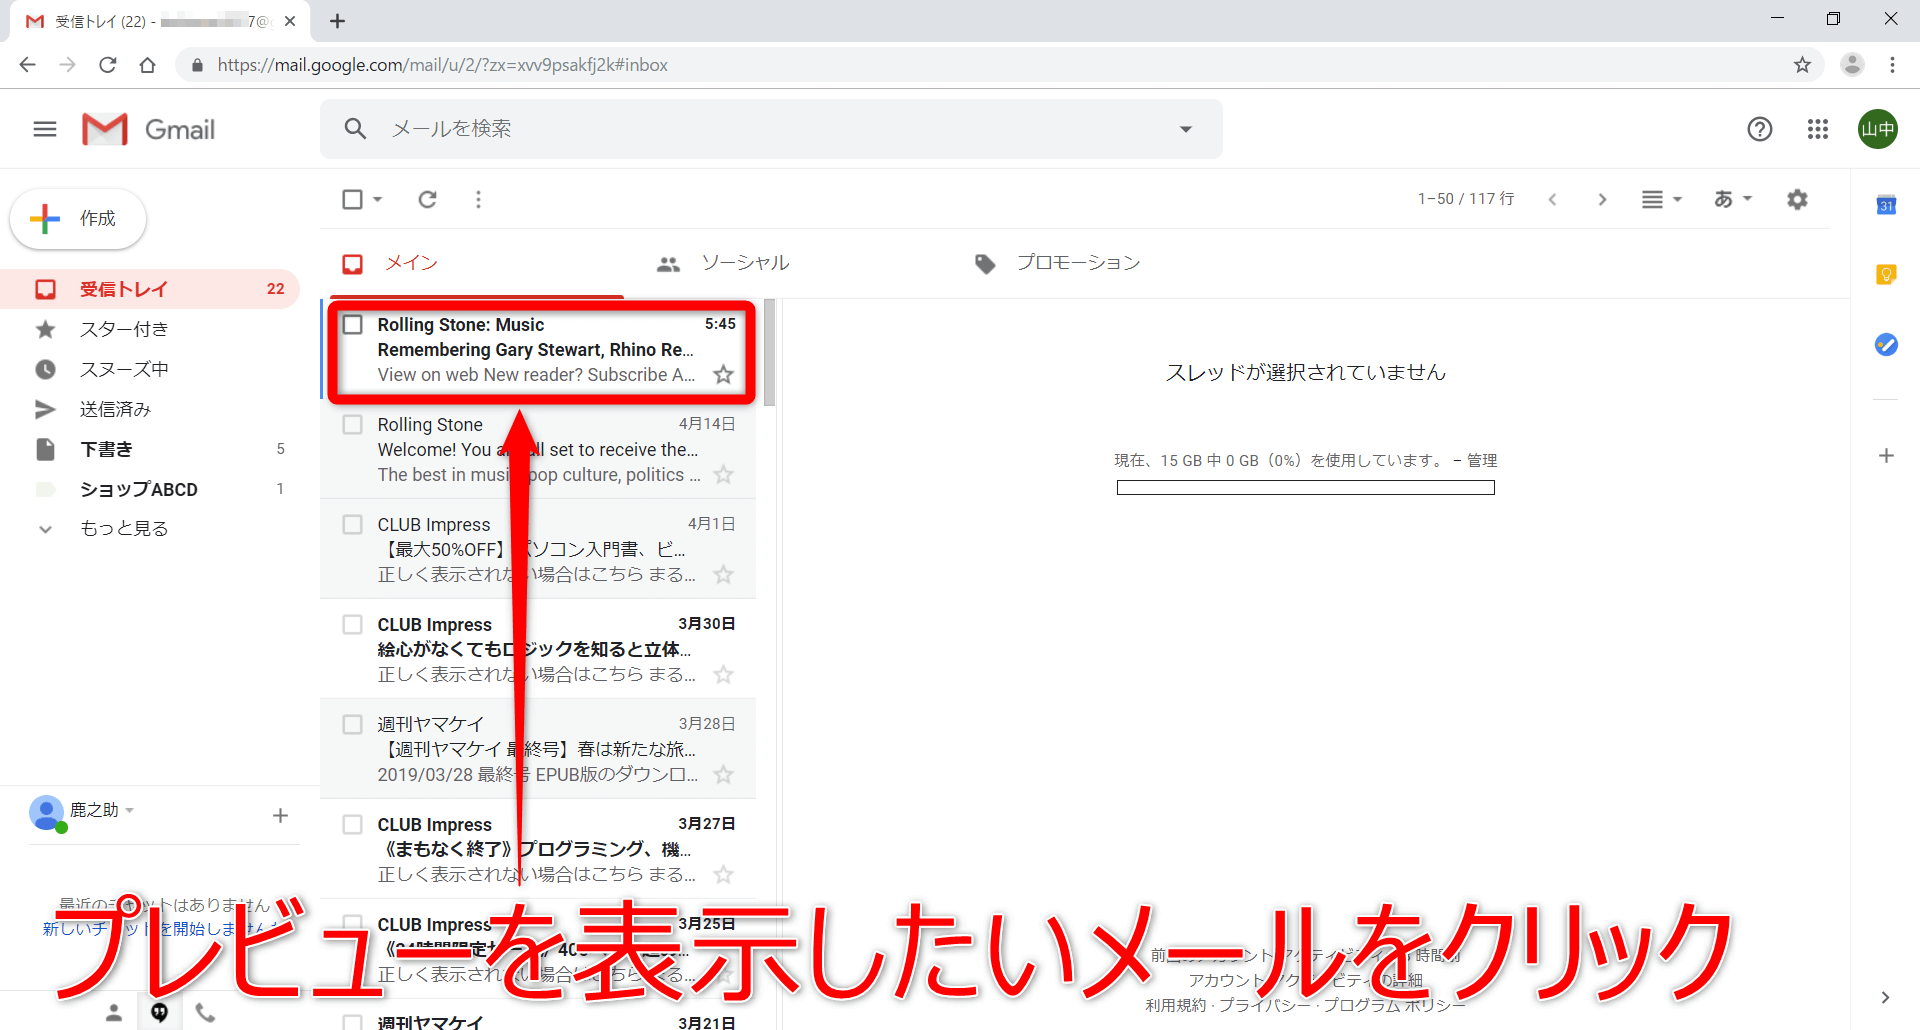1920x1030 pixels.
Task: Start a new chat plus icon
Action: coord(280,815)
